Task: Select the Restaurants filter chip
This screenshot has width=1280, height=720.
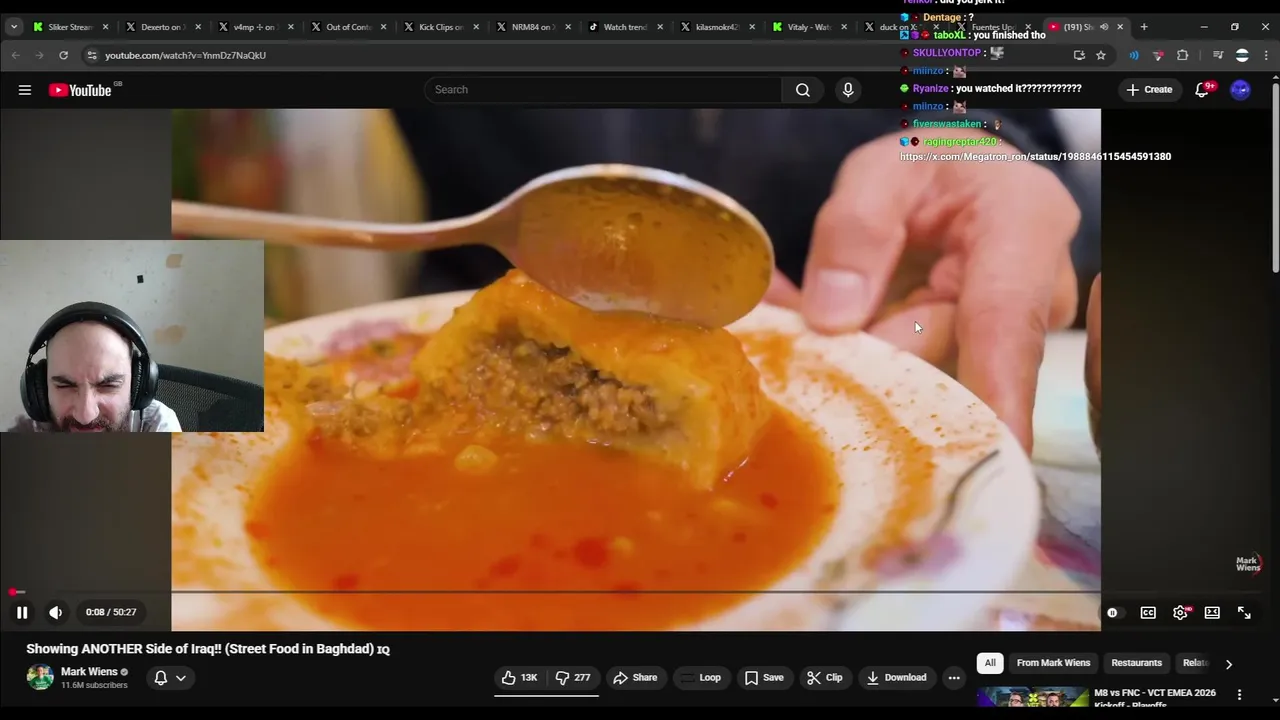Action: (x=1136, y=663)
